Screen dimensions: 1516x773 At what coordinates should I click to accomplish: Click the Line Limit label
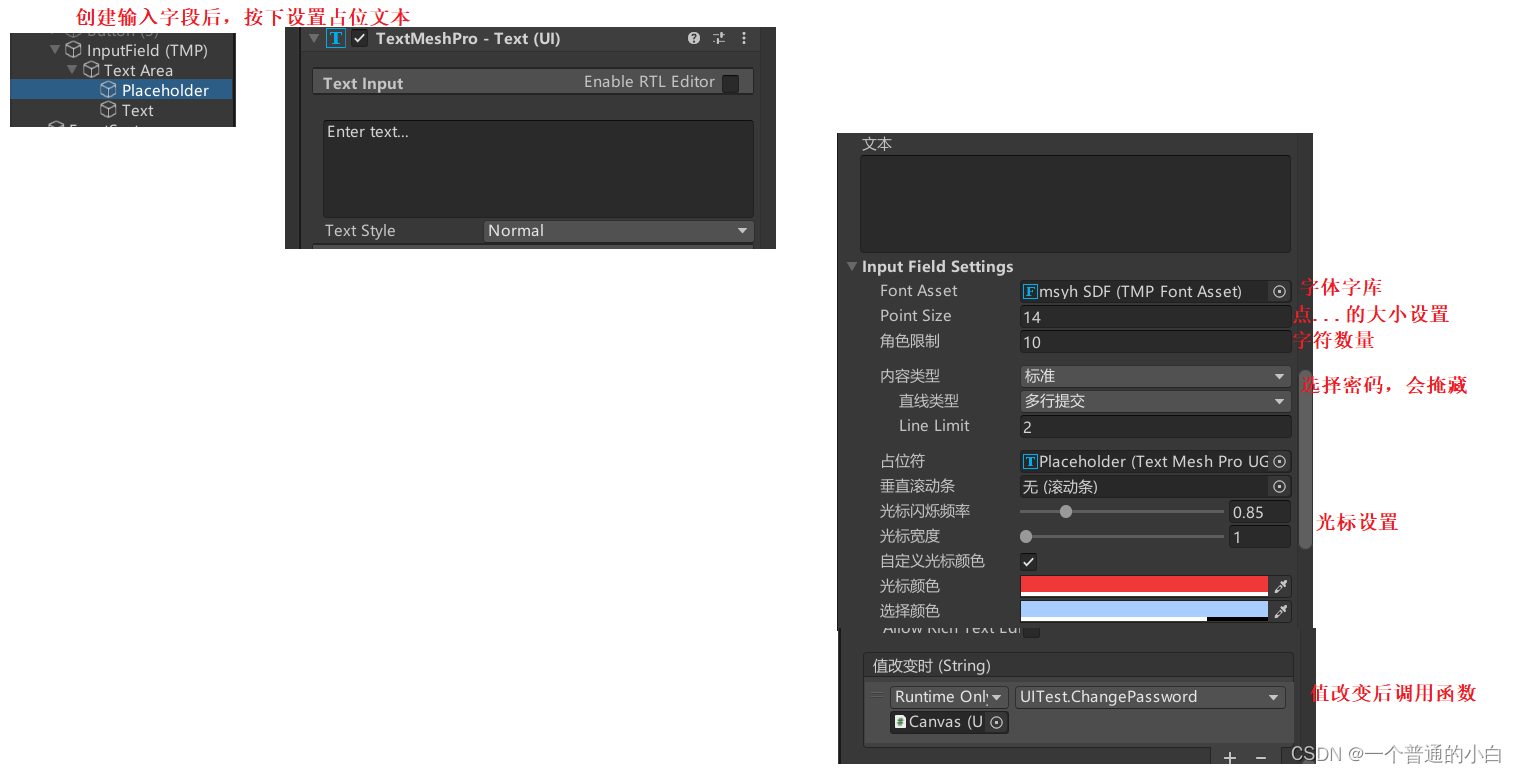[x=934, y=426]
